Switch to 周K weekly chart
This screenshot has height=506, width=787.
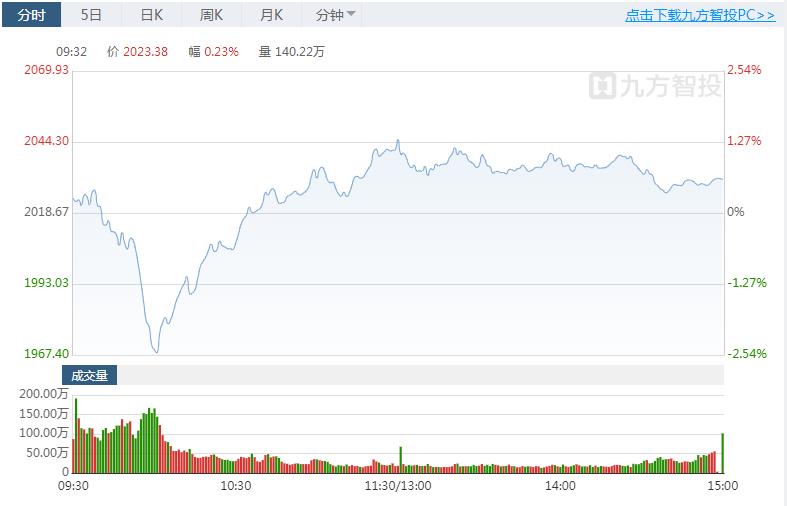click(x=211, y=15)
